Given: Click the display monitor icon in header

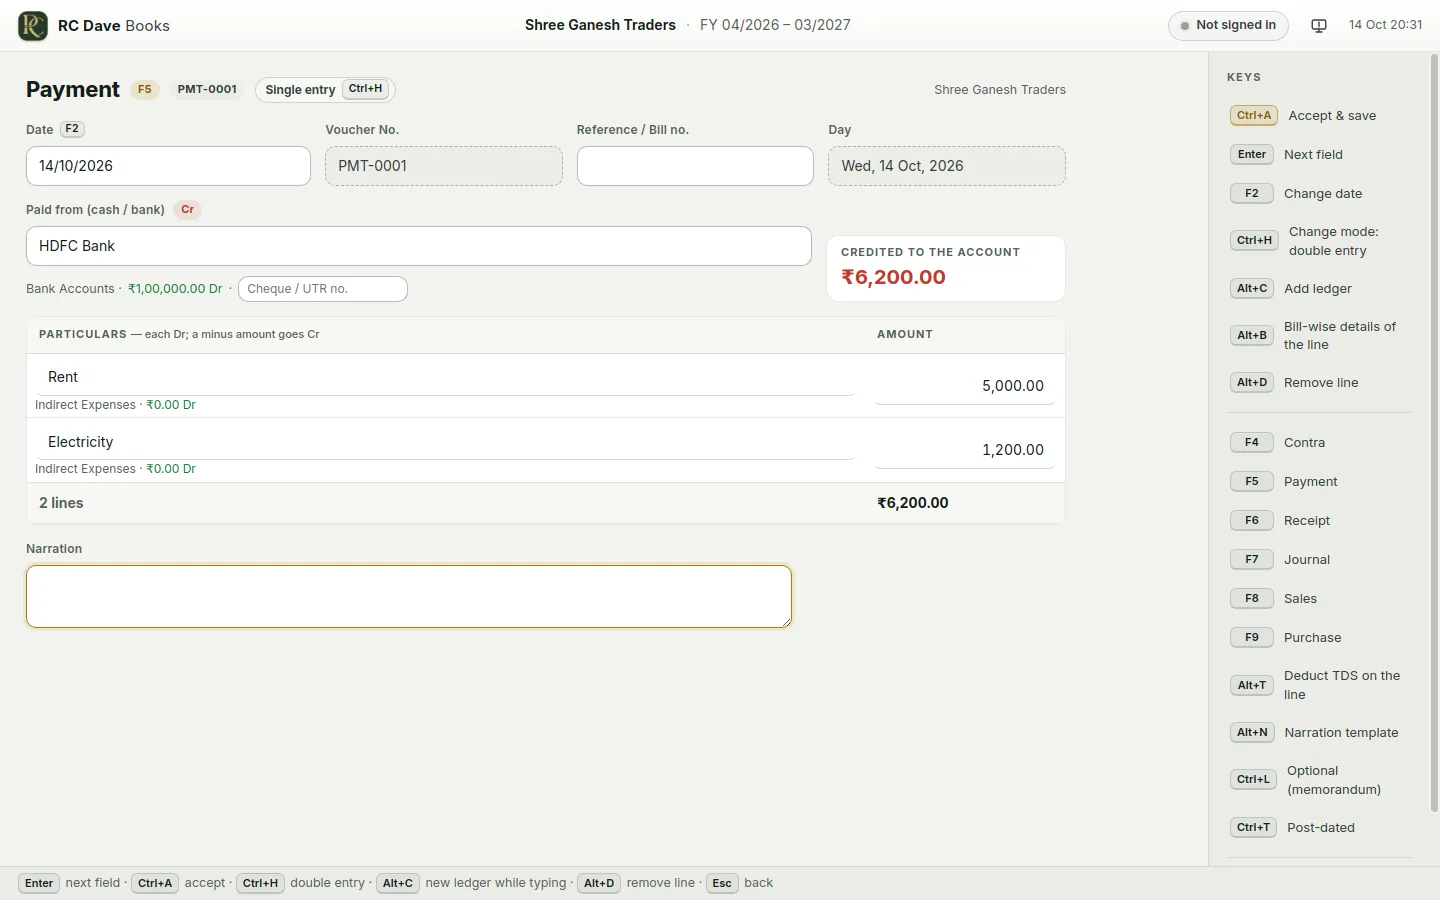Looking at the screenshot, I should [x=1319, y=26].
